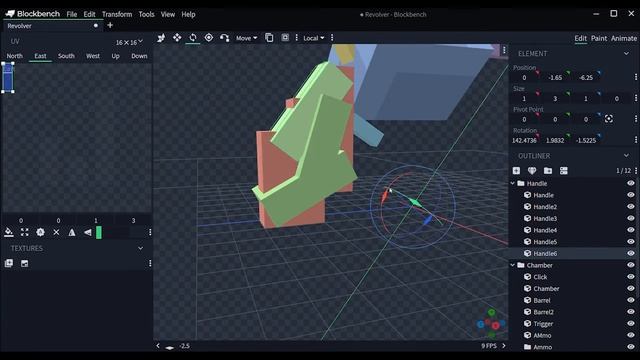Toggle visibility of AMmo cube
Image resolution: width=640 pixels, height=360 pixels.
point(631,336)
